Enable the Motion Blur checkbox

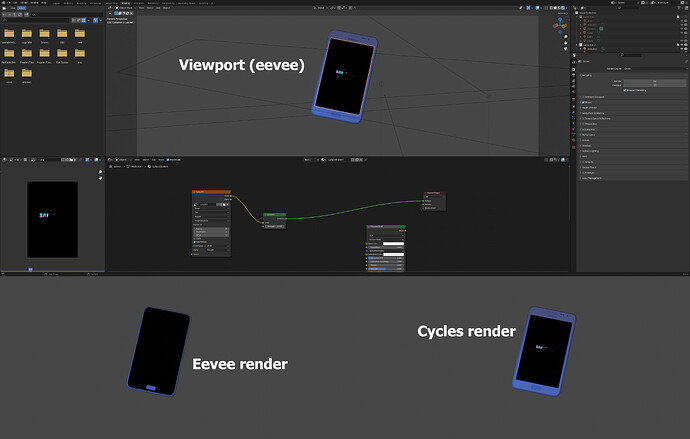click(x=583, y=124)
